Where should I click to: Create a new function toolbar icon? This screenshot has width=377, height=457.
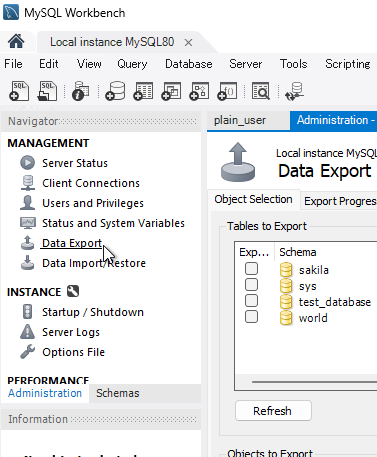coord(227,91)
